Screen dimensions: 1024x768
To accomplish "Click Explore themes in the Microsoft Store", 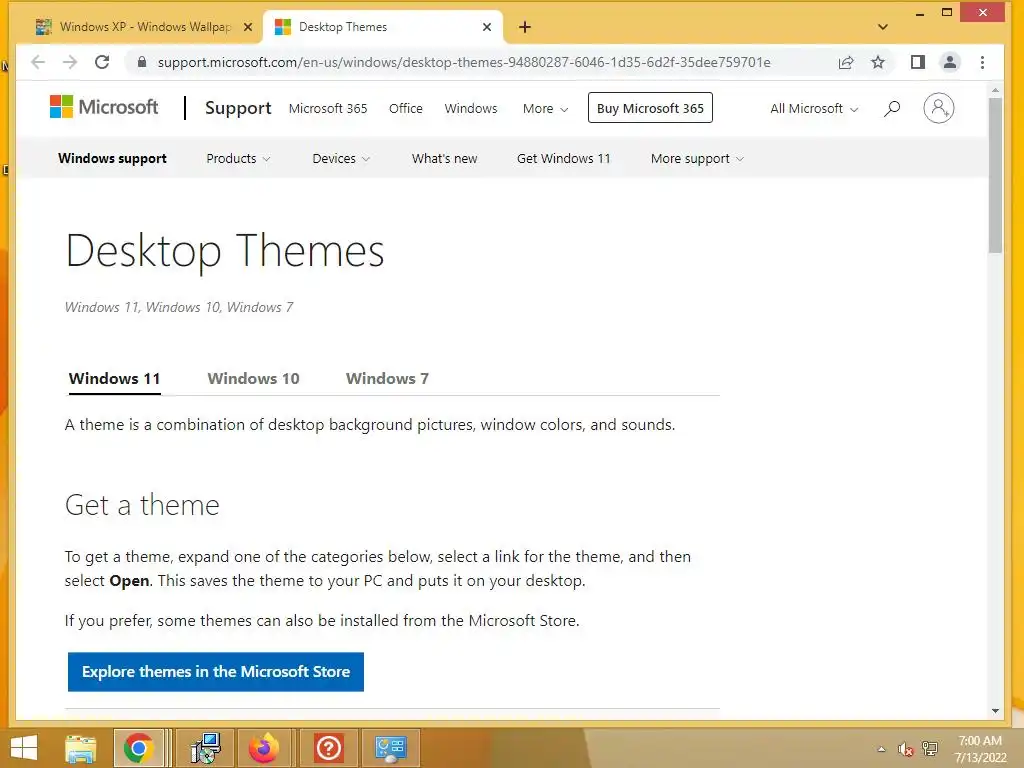I will pos(216,672).
